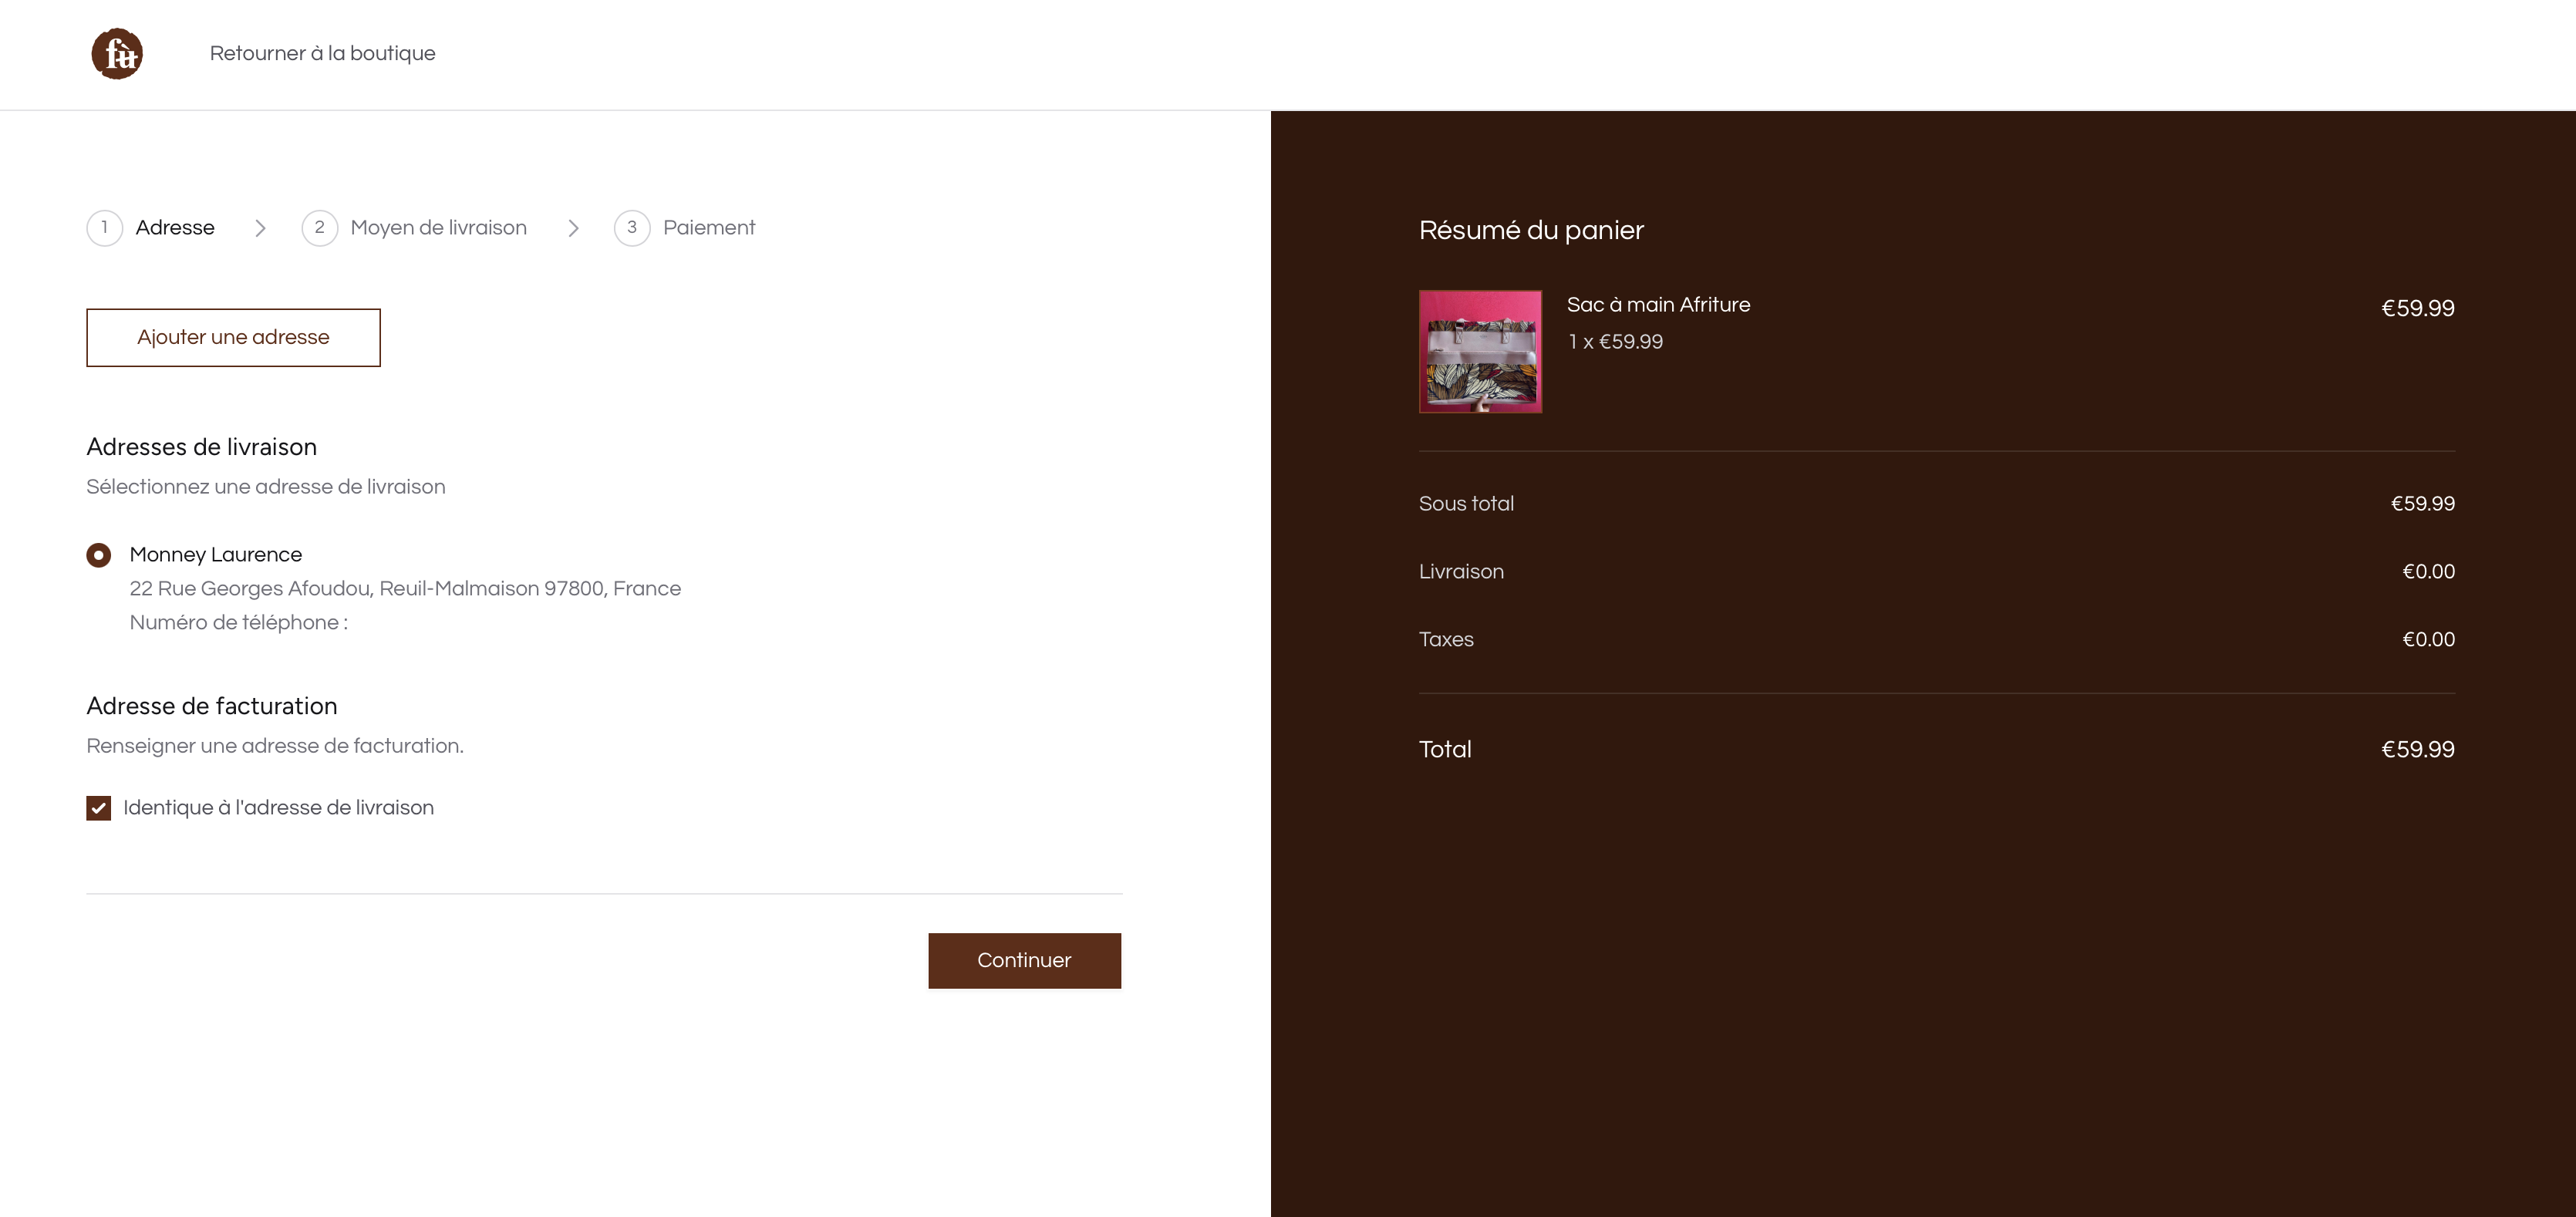Click the chevron between Adresse and Moyen de livraison
Screen dimensions: 2576x1217
[x=260, y=227]
